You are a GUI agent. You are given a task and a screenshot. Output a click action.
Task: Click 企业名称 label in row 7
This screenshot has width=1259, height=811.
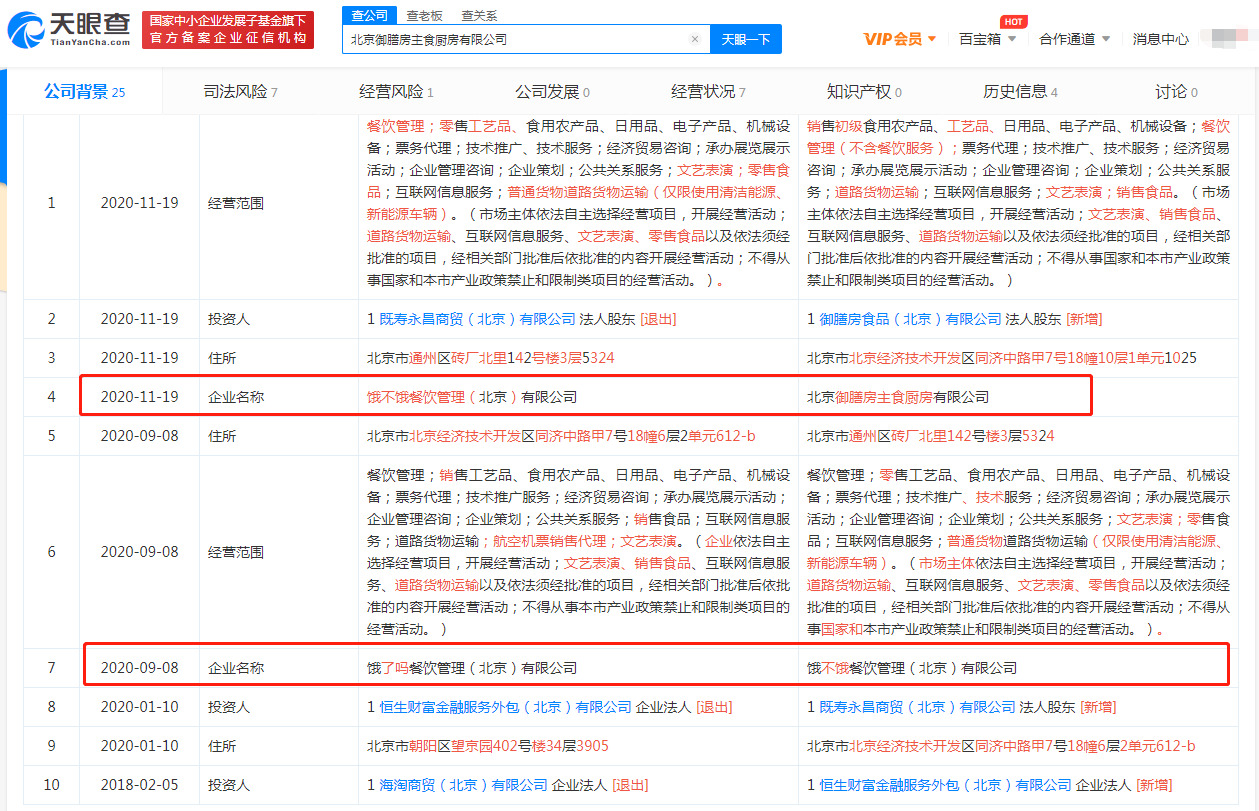pyautogui.click(x=236, y=668)
